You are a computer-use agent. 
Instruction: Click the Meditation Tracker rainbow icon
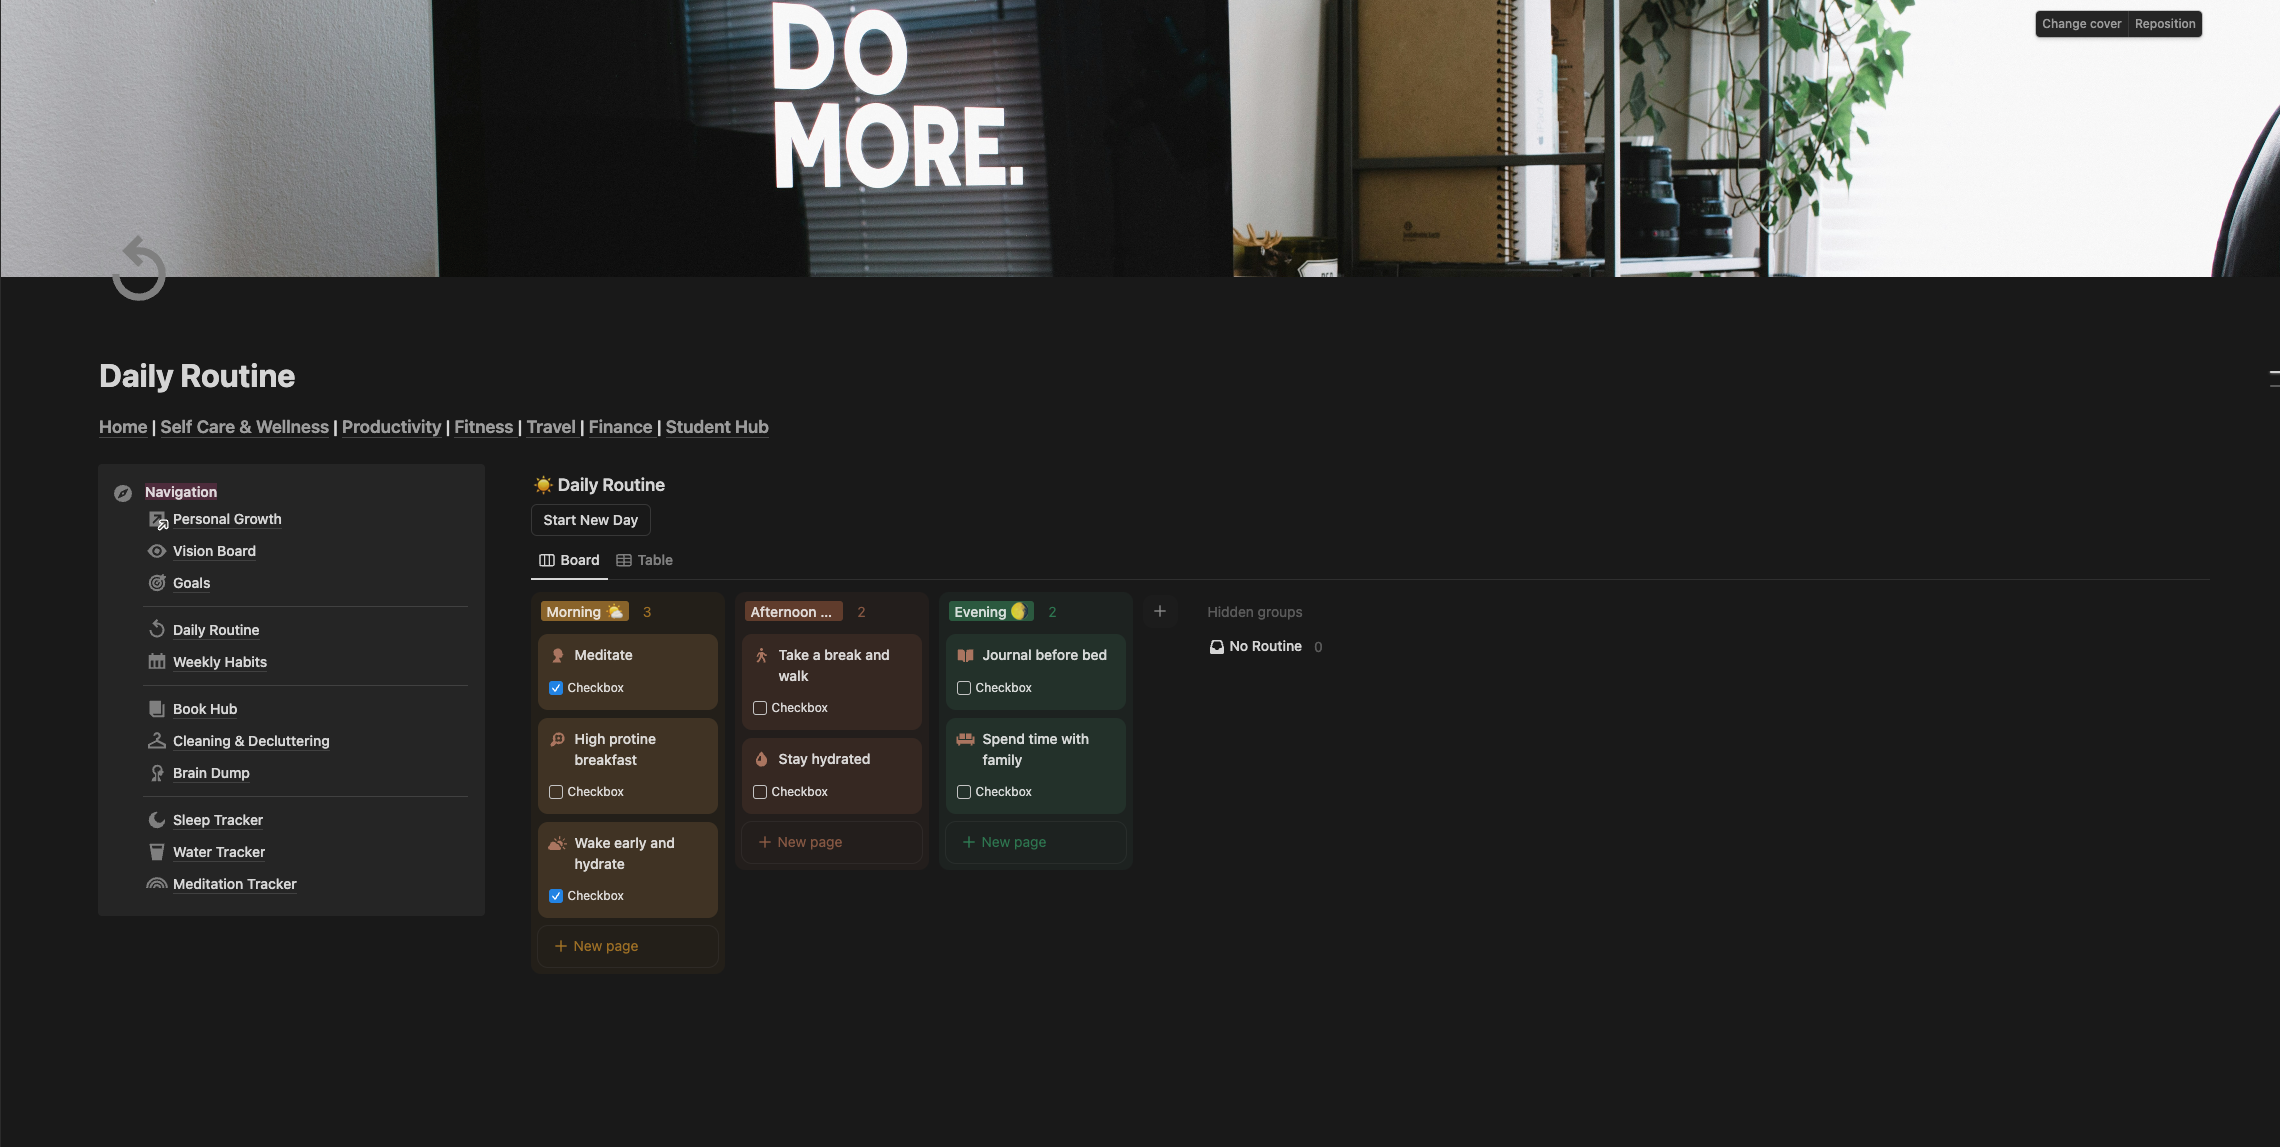coord(157,884)
